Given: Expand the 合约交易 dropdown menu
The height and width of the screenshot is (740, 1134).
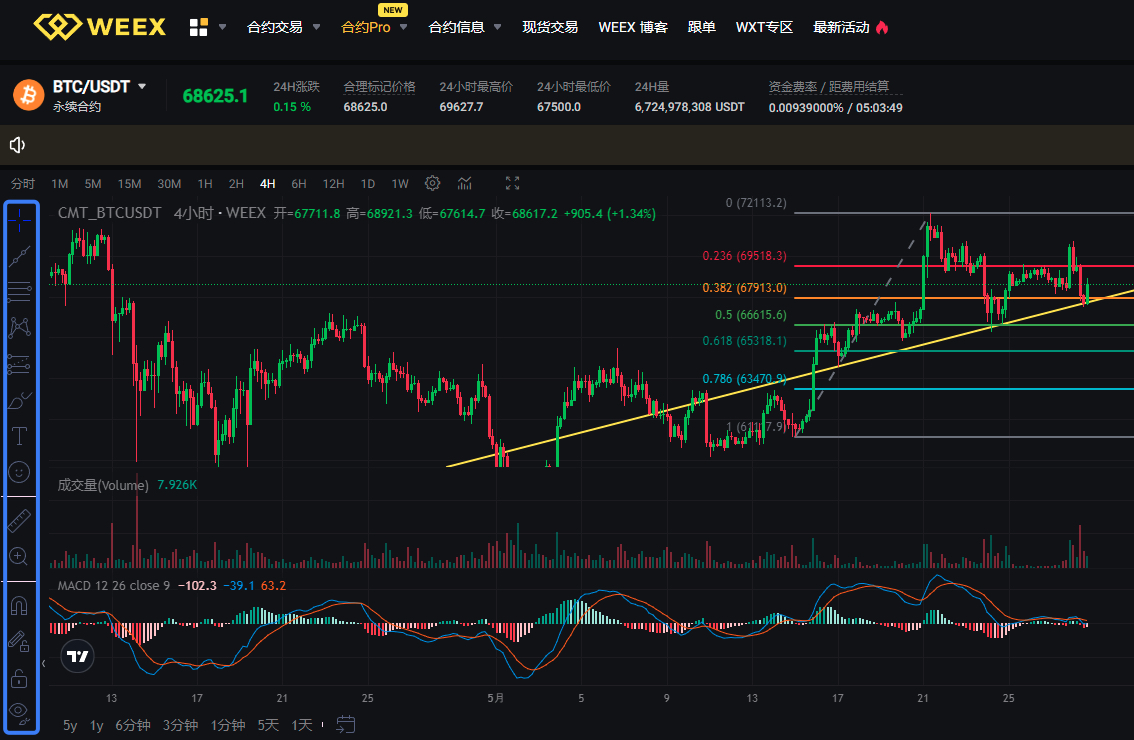Looking at the screenshot, I should point(316,27).
